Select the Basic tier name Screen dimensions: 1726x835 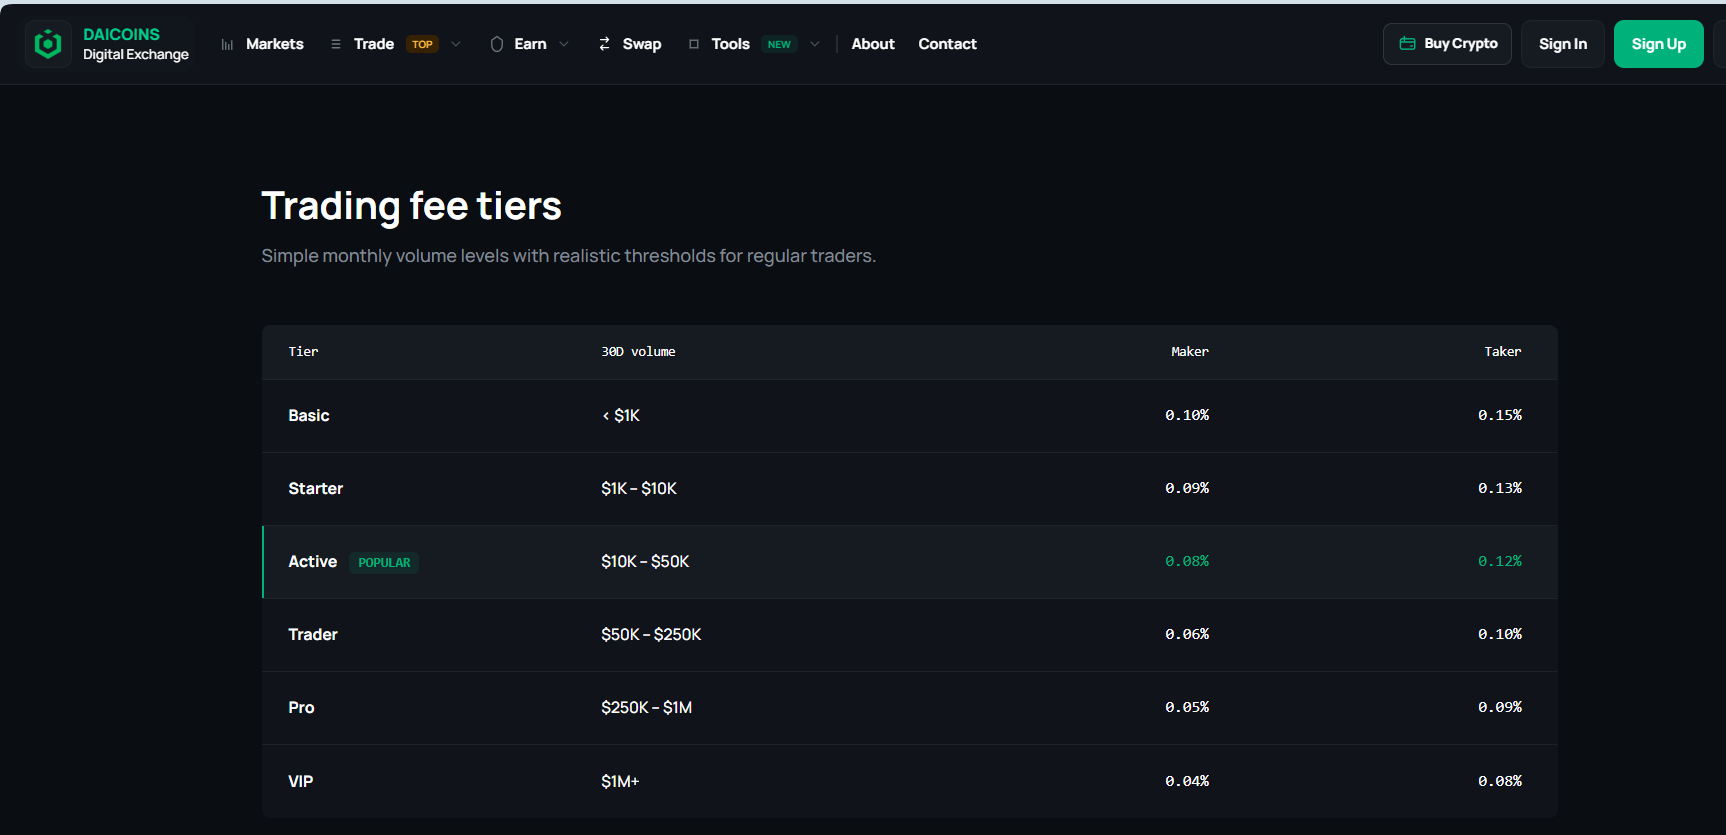(x=309, y=416)
